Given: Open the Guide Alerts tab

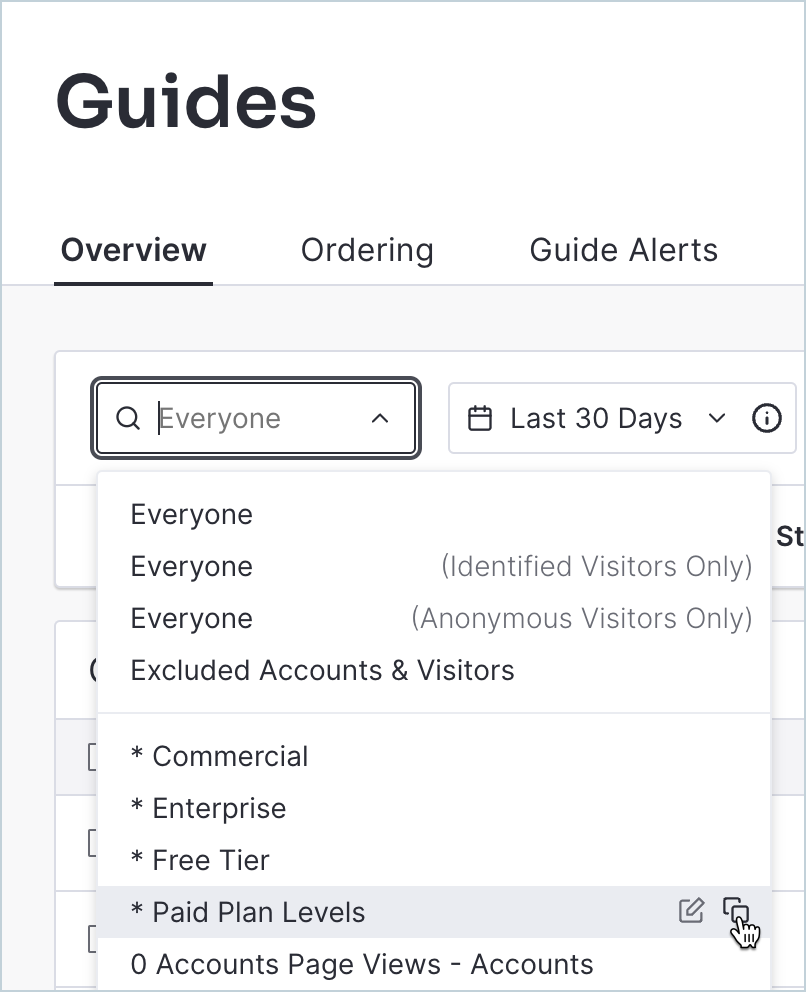Looking at the screenshot, I should [623, 249].
